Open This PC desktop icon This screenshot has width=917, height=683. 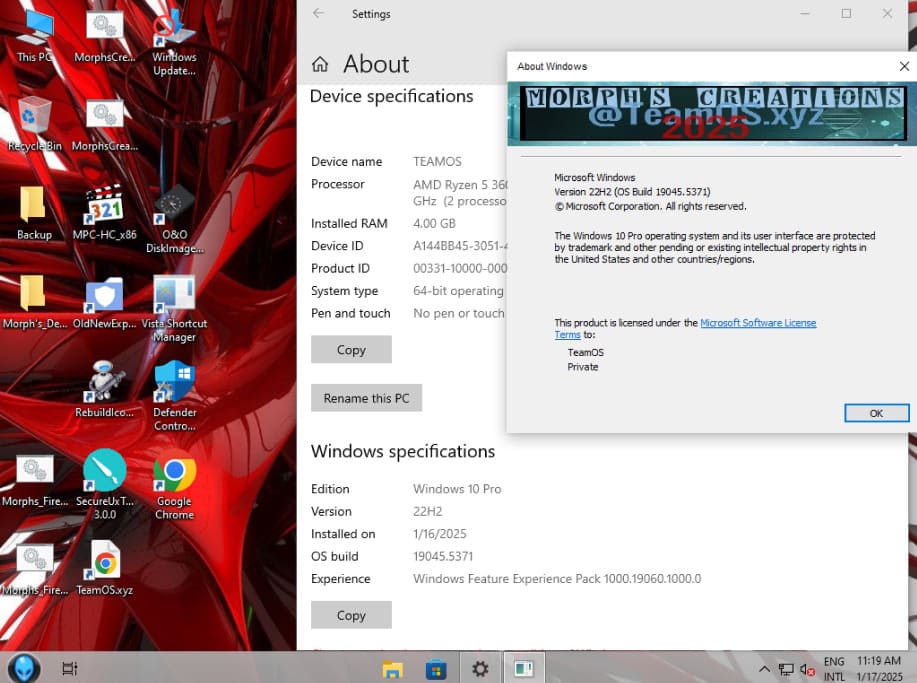point(34,35)
